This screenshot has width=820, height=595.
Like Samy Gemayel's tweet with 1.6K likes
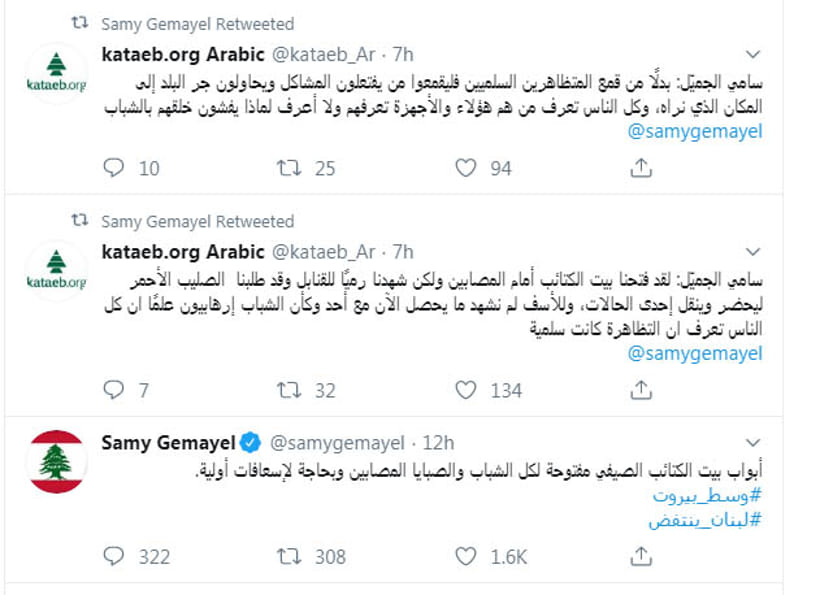(x=465, y=556)
